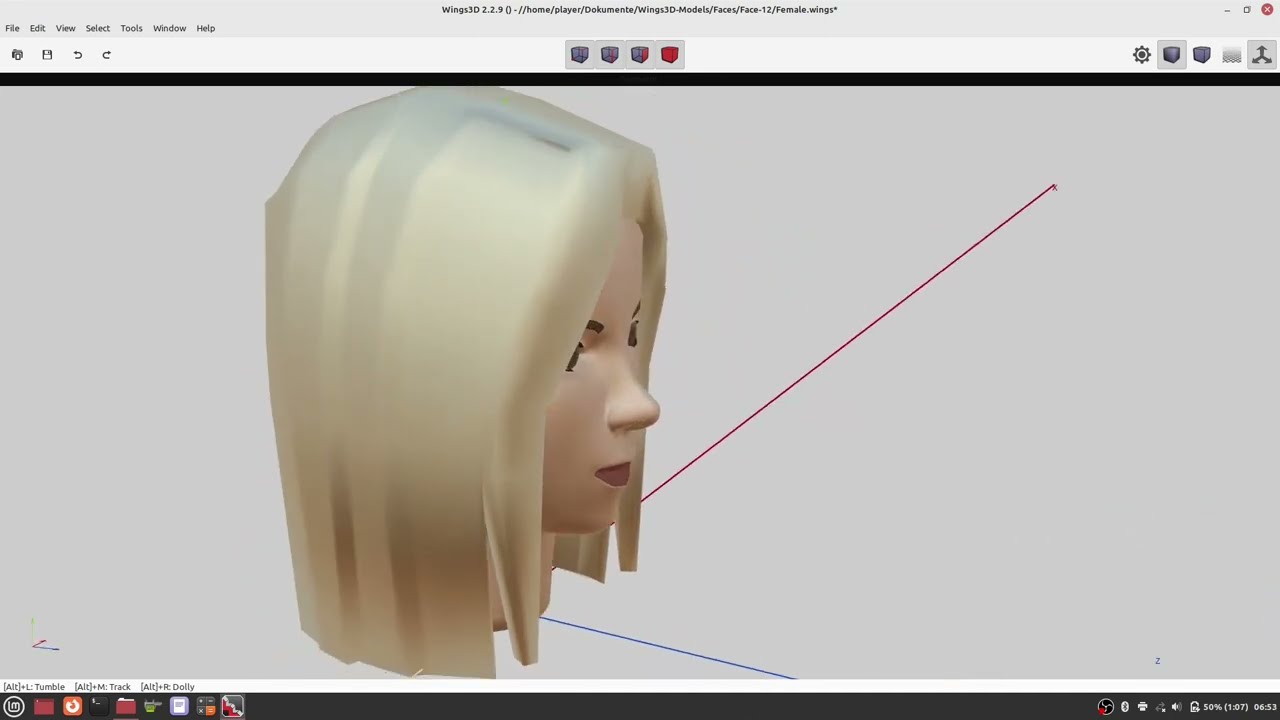Viewport: 1280px width, 720px height.
Task: Open the Edit menu
Action: 37,28
